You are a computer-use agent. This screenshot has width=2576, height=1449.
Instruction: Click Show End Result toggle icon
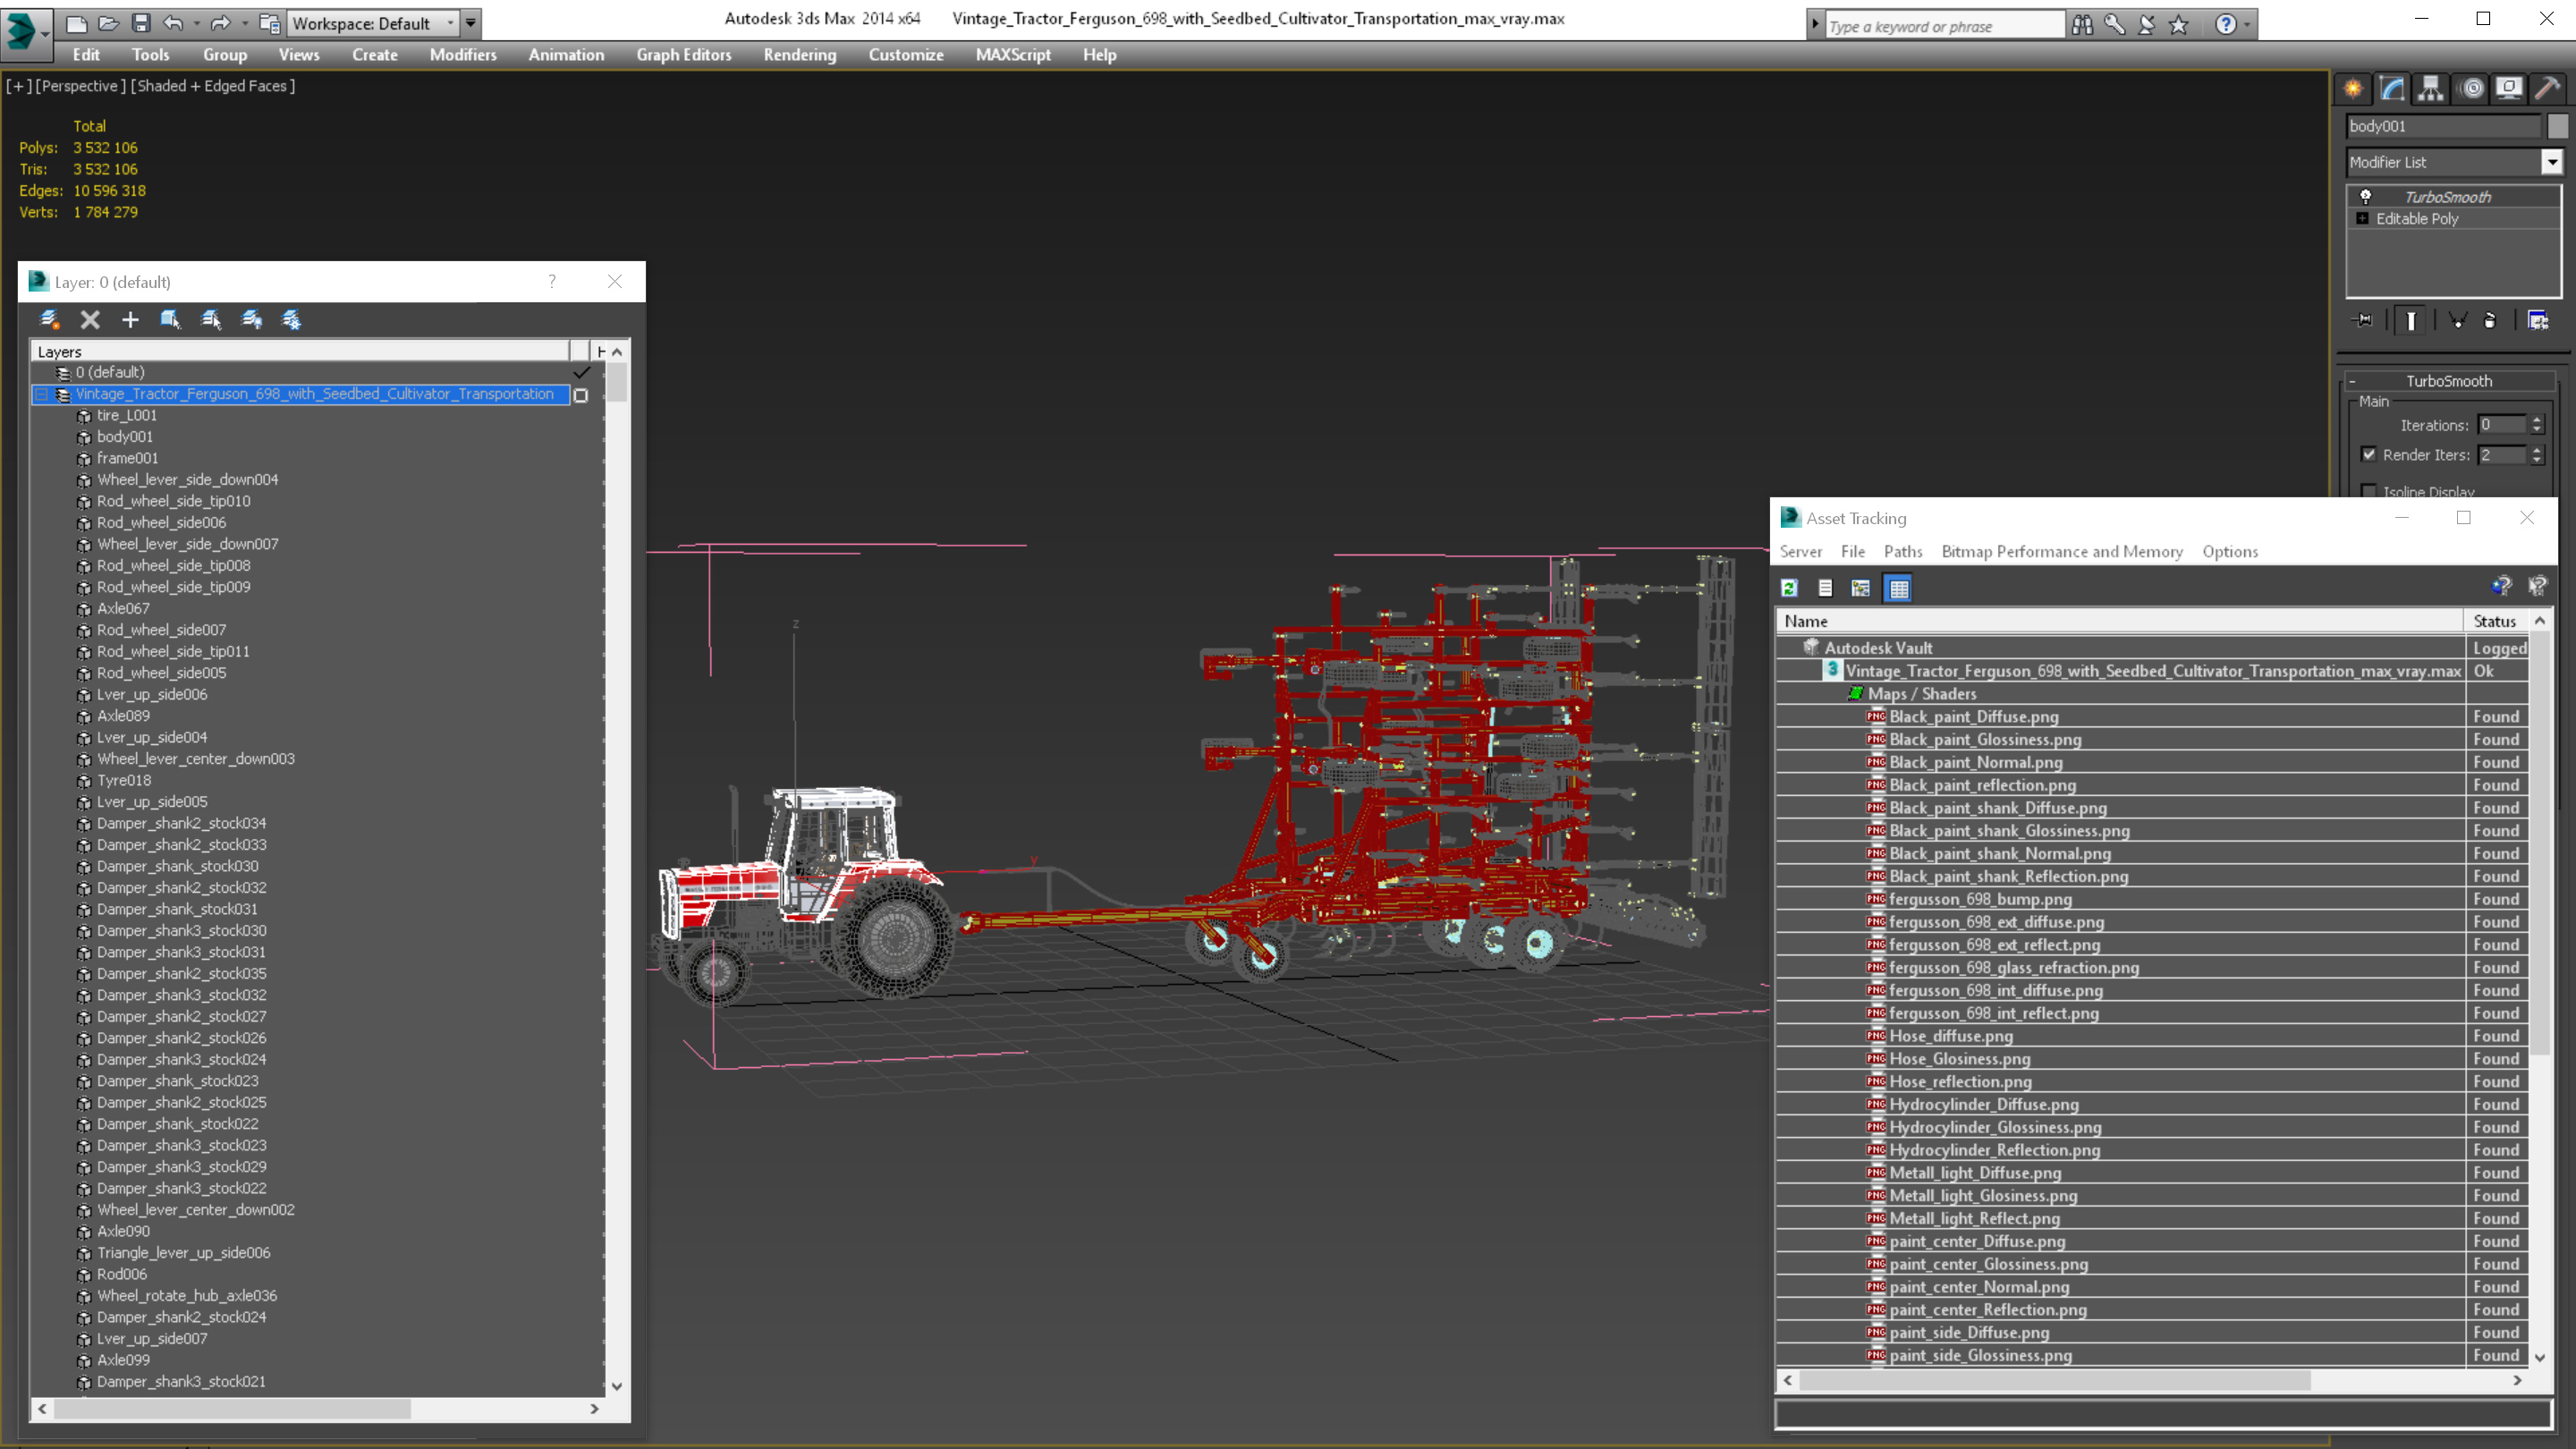tap(2411, 320)
